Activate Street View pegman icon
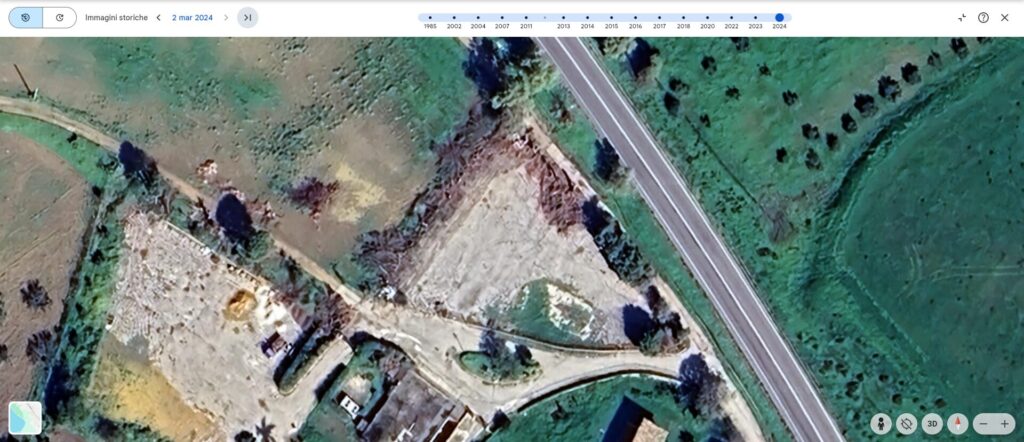The width and height of the screenshot is (1024, 442). (881, 423)
